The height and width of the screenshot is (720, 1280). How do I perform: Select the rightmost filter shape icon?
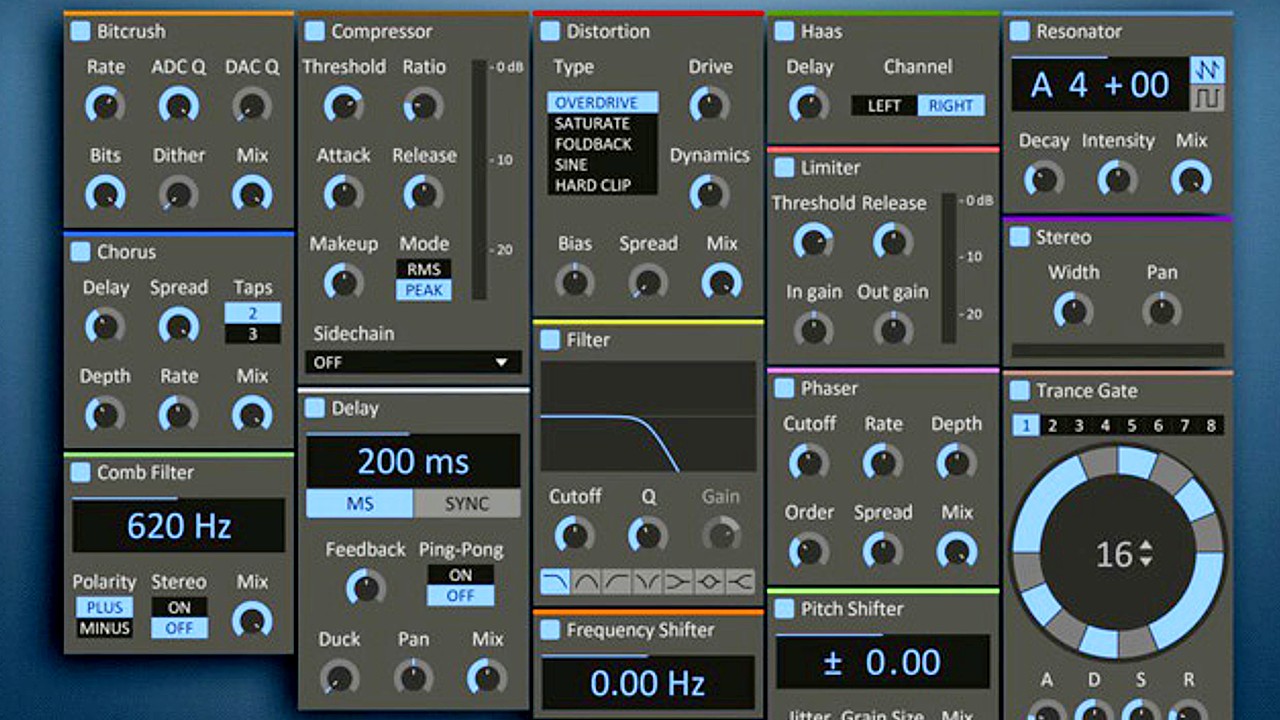(x=740, y=582)
